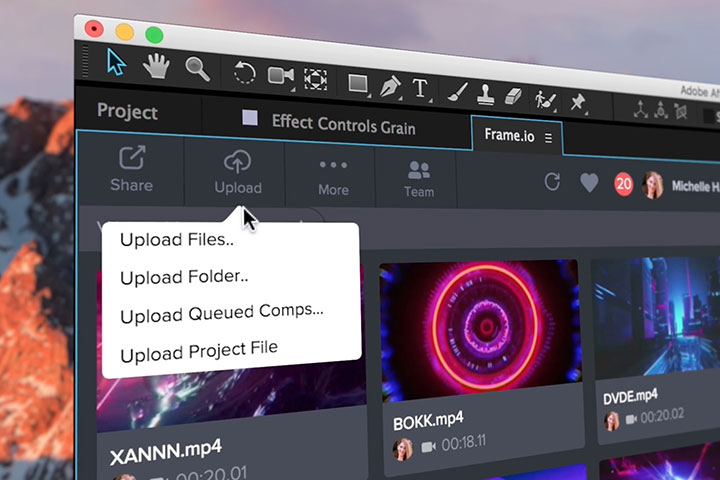Image resolution: width=720 pixels, height=480 pixels.
Task: Click the Upload button
Action: tap(237, 173)
